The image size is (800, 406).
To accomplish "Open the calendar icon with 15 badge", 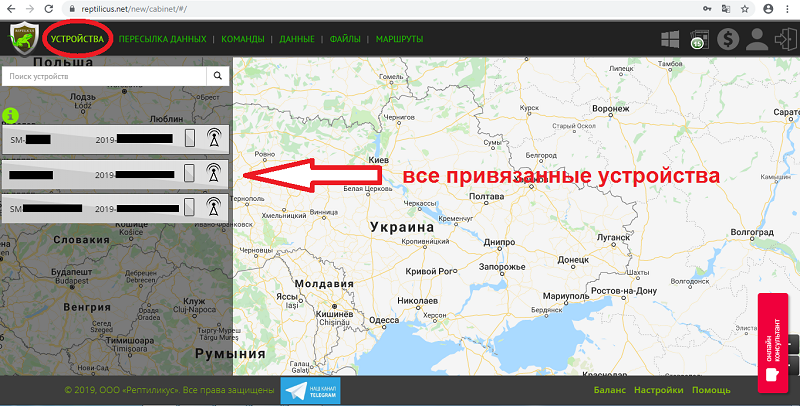I will click(699, 39).
